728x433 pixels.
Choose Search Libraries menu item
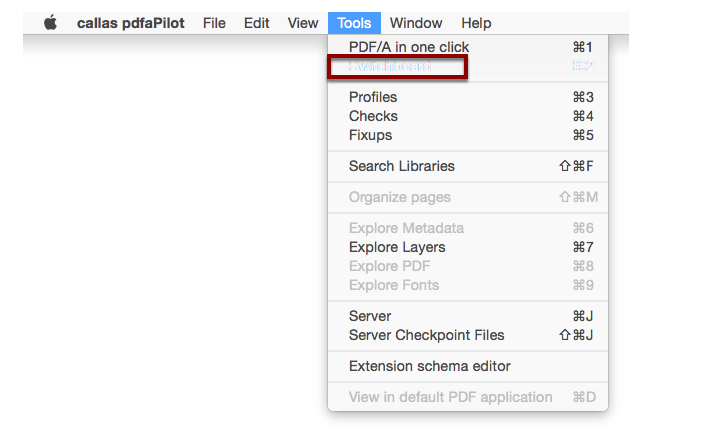(468, 166)
